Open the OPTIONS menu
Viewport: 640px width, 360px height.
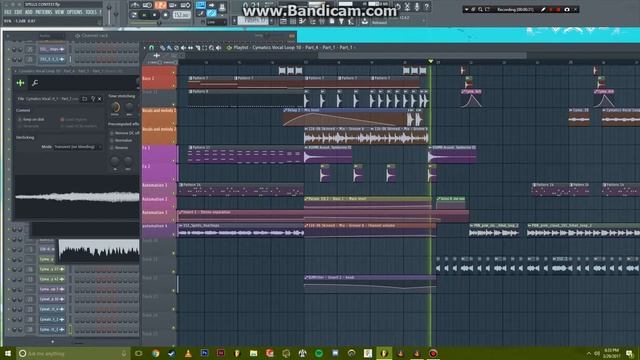(x=75, y=12)
